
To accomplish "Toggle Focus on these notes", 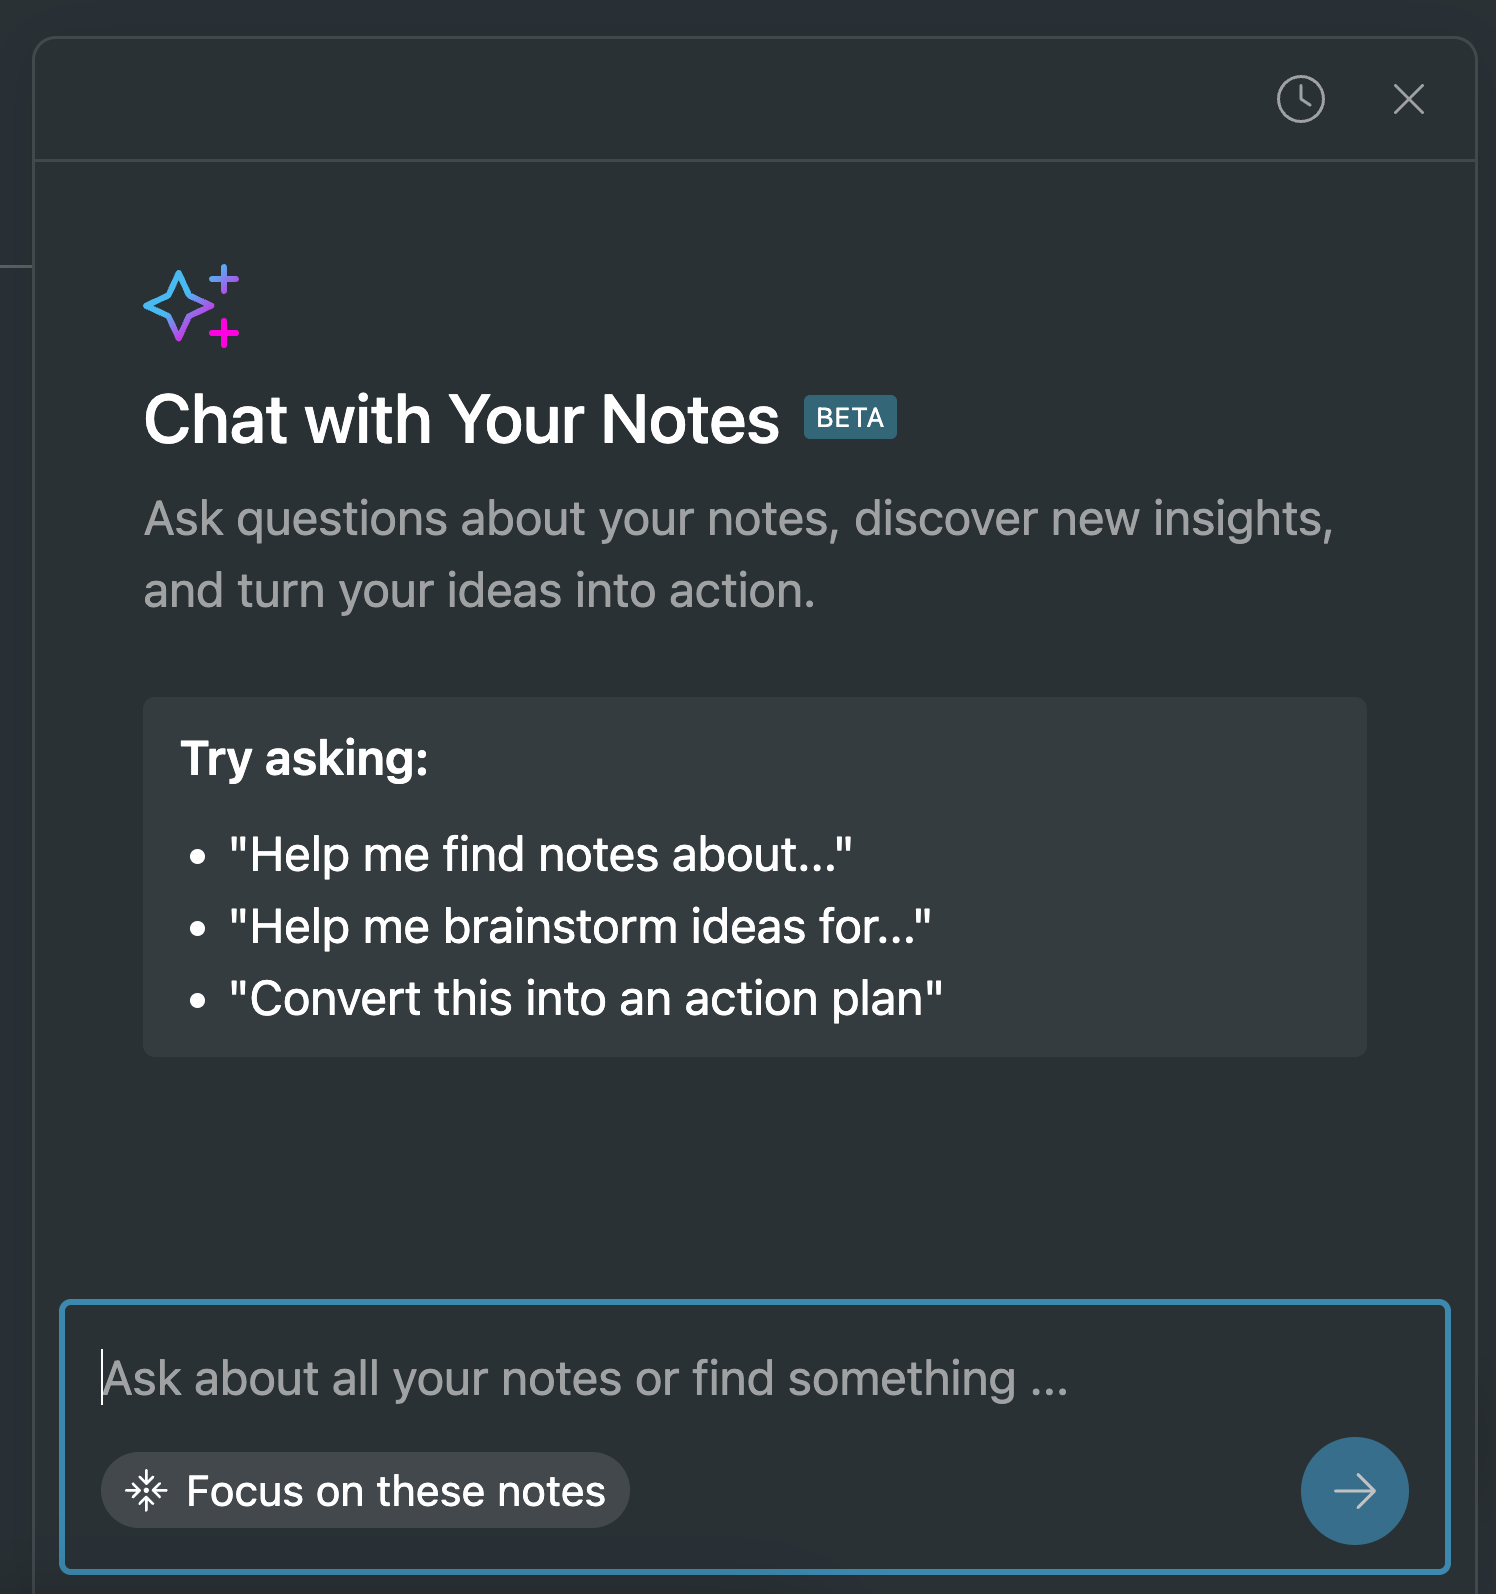I will tap(365, 1490).
